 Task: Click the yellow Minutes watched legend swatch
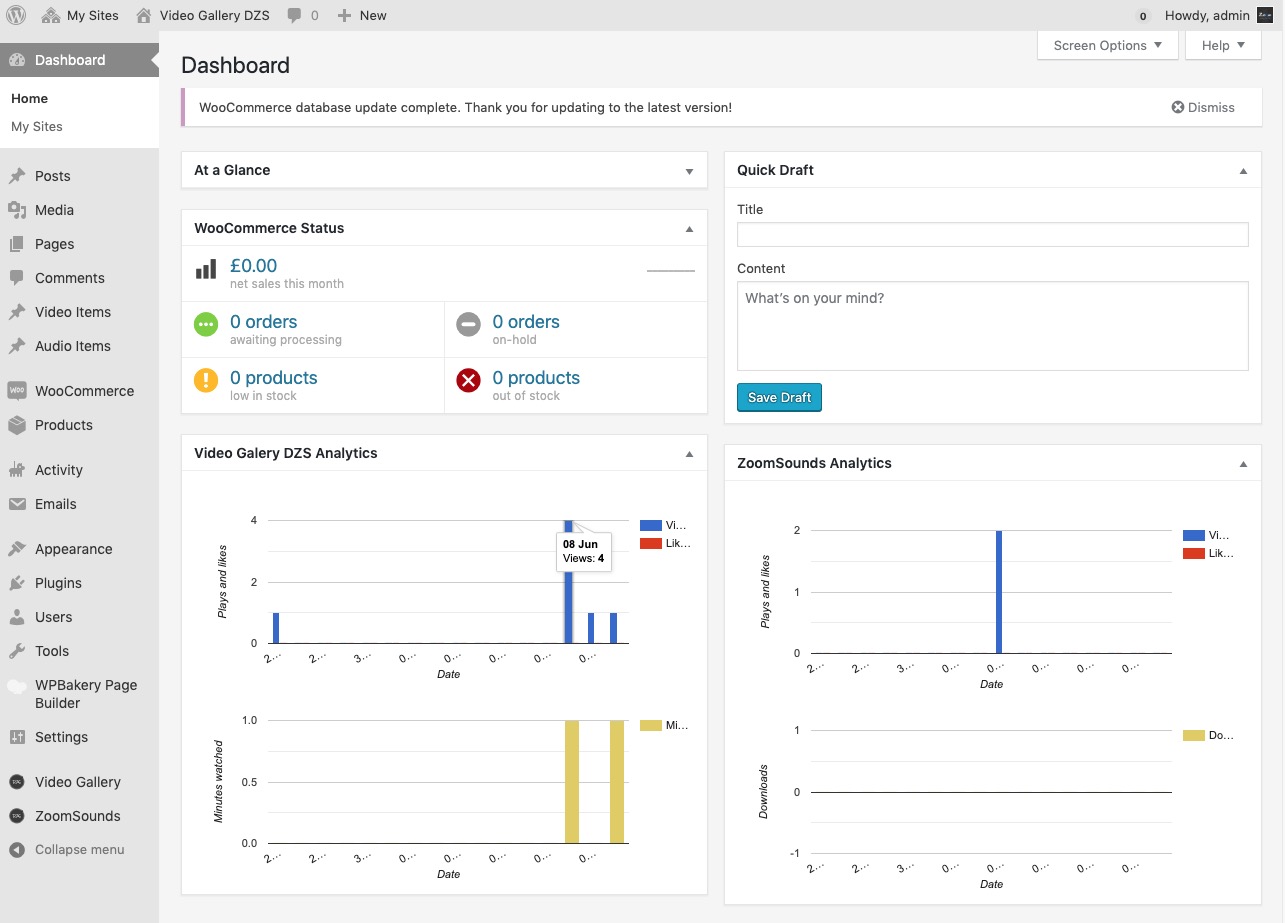pyautogui.click(x=651, y=725)
